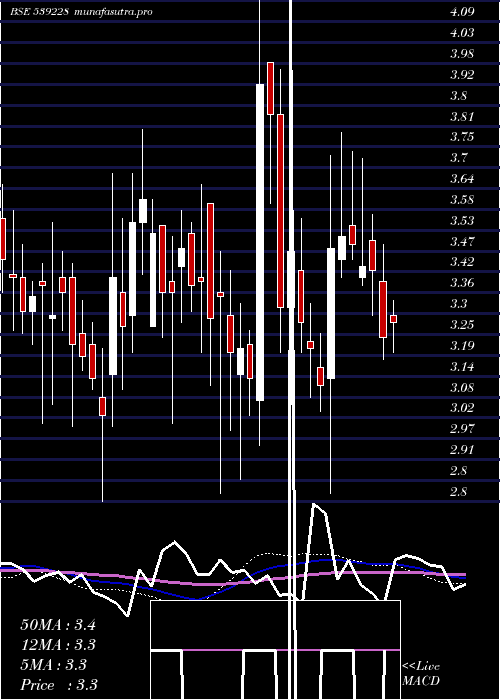Click the 3.7 price level label
This screenshot has width=500, height=700.
pyautogui.click(x=458, y=158)
